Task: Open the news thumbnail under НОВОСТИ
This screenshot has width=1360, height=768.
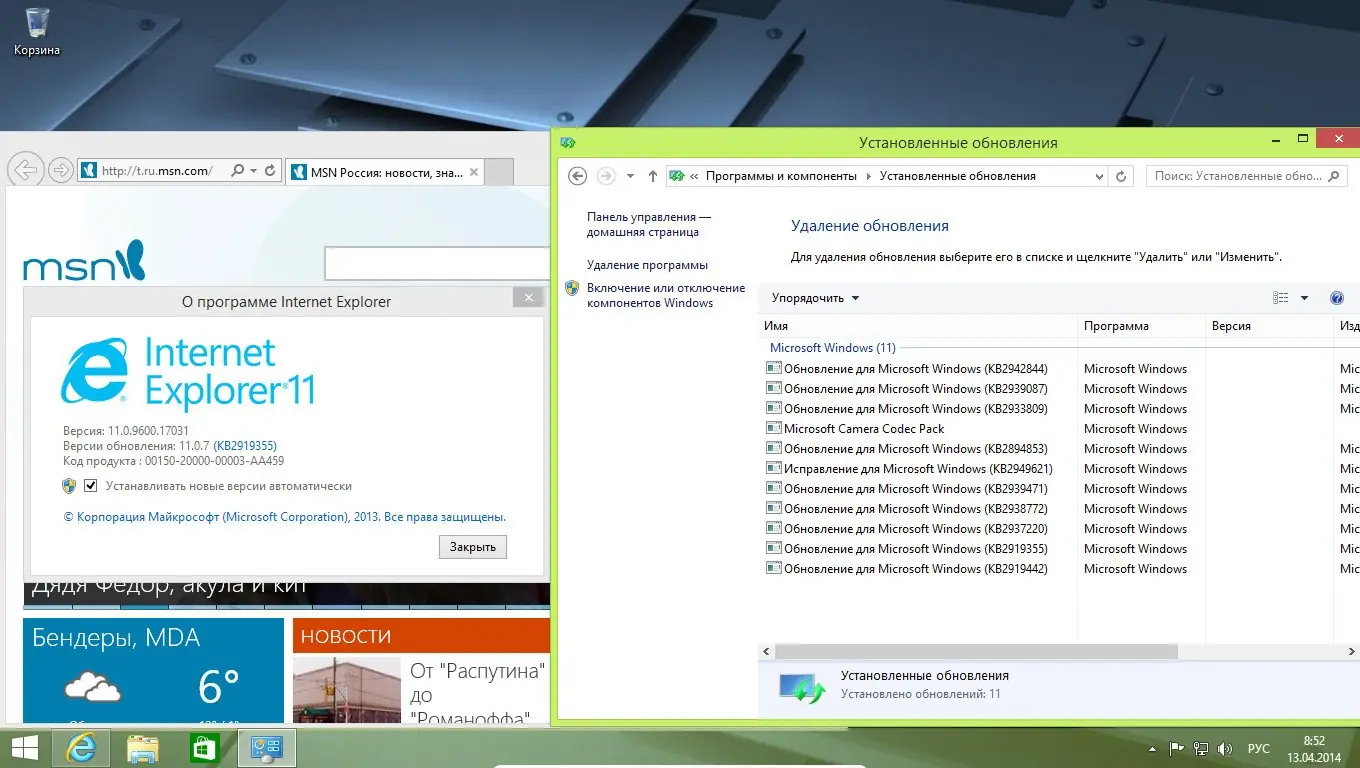Action: click(347, 691)
